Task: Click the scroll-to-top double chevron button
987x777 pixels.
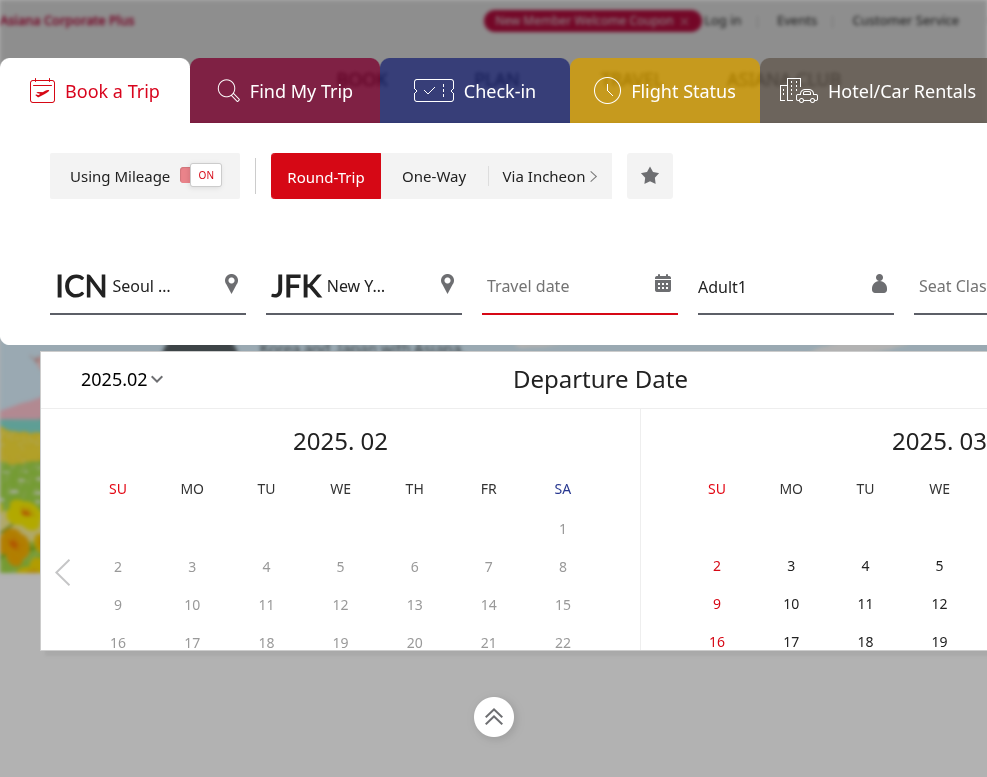Action: point(494,717)
